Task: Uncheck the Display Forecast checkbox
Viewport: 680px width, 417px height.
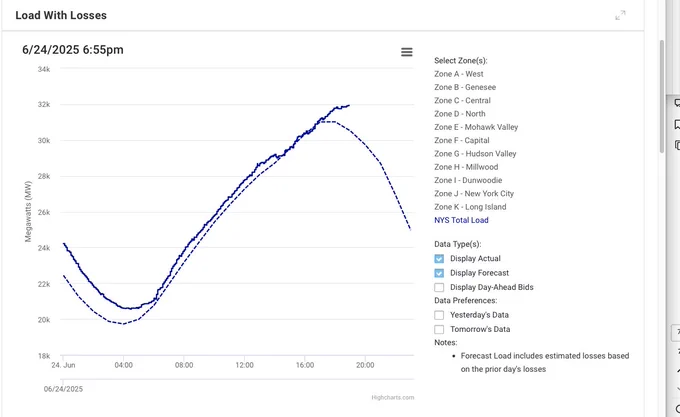Action: (x=439, y=273)
